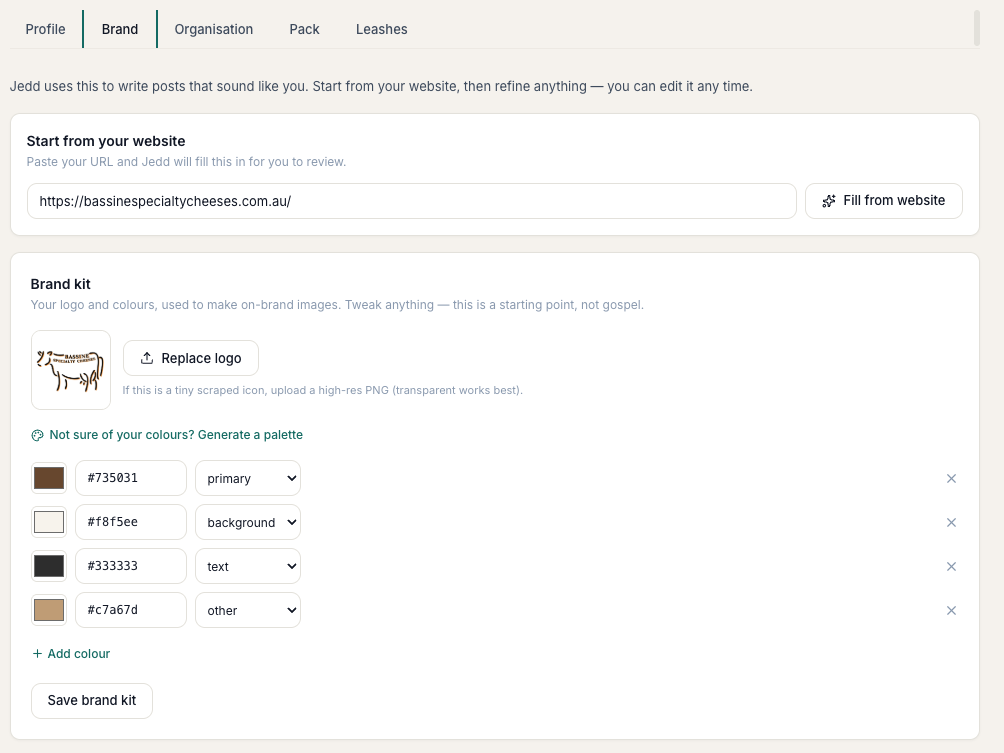The height and width of the screenshot is (753, 1004).
Task: Go to the Pack tab
Action: click(x=304, y=29)
